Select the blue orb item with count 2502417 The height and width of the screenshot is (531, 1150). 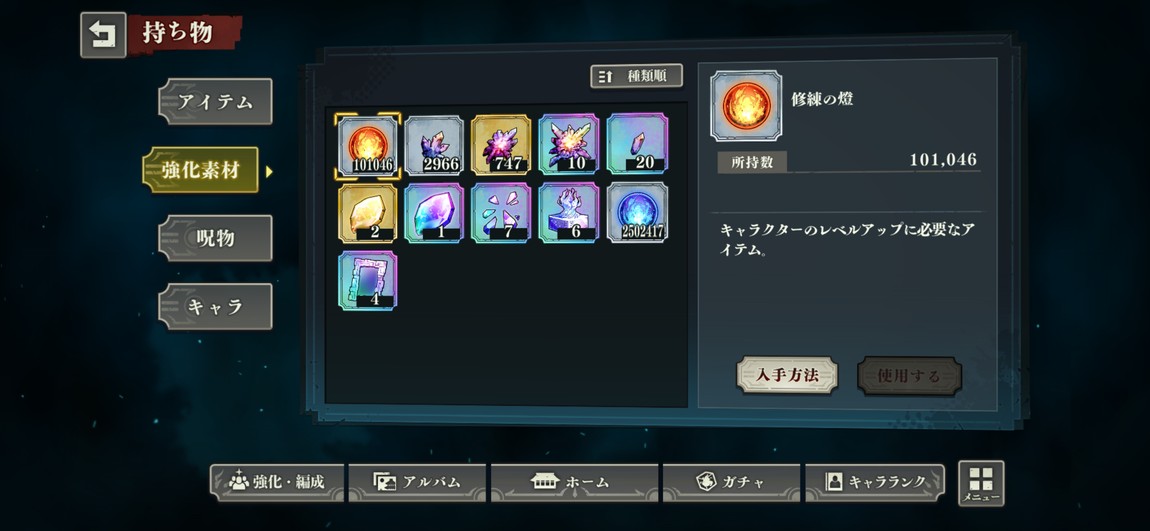tap(637, 213)
